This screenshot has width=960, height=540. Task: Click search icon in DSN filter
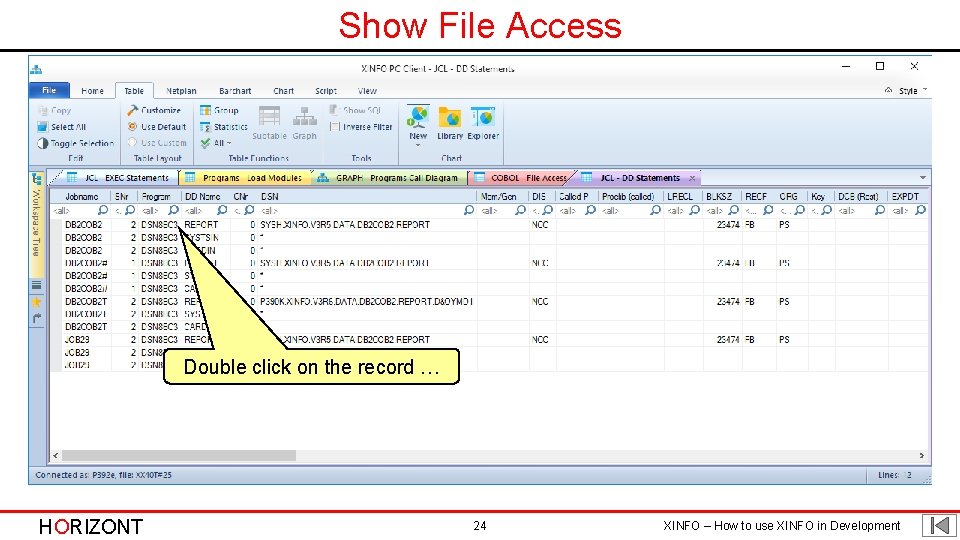click(x=469, y=210)
